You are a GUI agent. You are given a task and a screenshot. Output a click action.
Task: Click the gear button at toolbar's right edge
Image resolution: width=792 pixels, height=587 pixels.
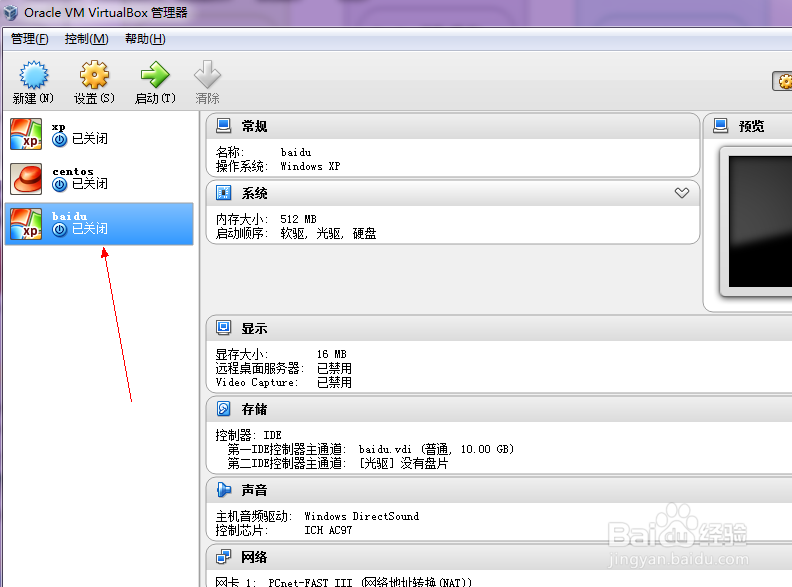point(782,81)
